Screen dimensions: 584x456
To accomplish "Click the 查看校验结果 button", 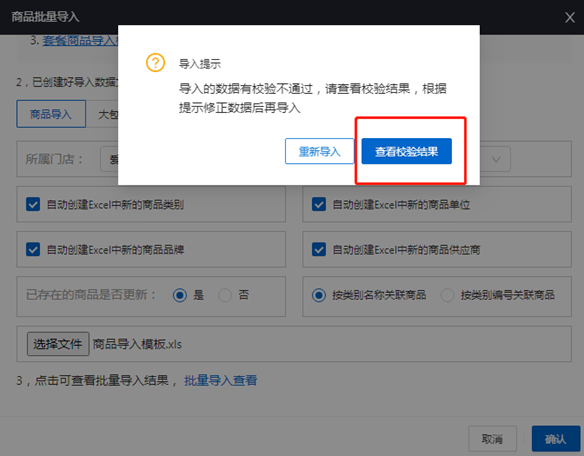I will [x=406, y=151].
